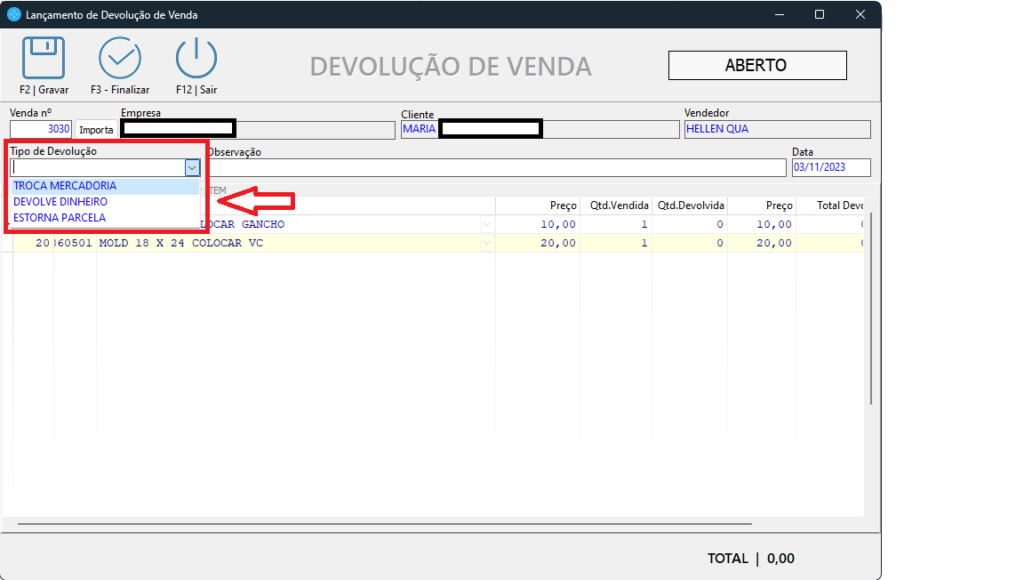The image size is (1024, 580).
Task: Click Qtd.Devolvida cell of second row
Action: coord(689,243)
